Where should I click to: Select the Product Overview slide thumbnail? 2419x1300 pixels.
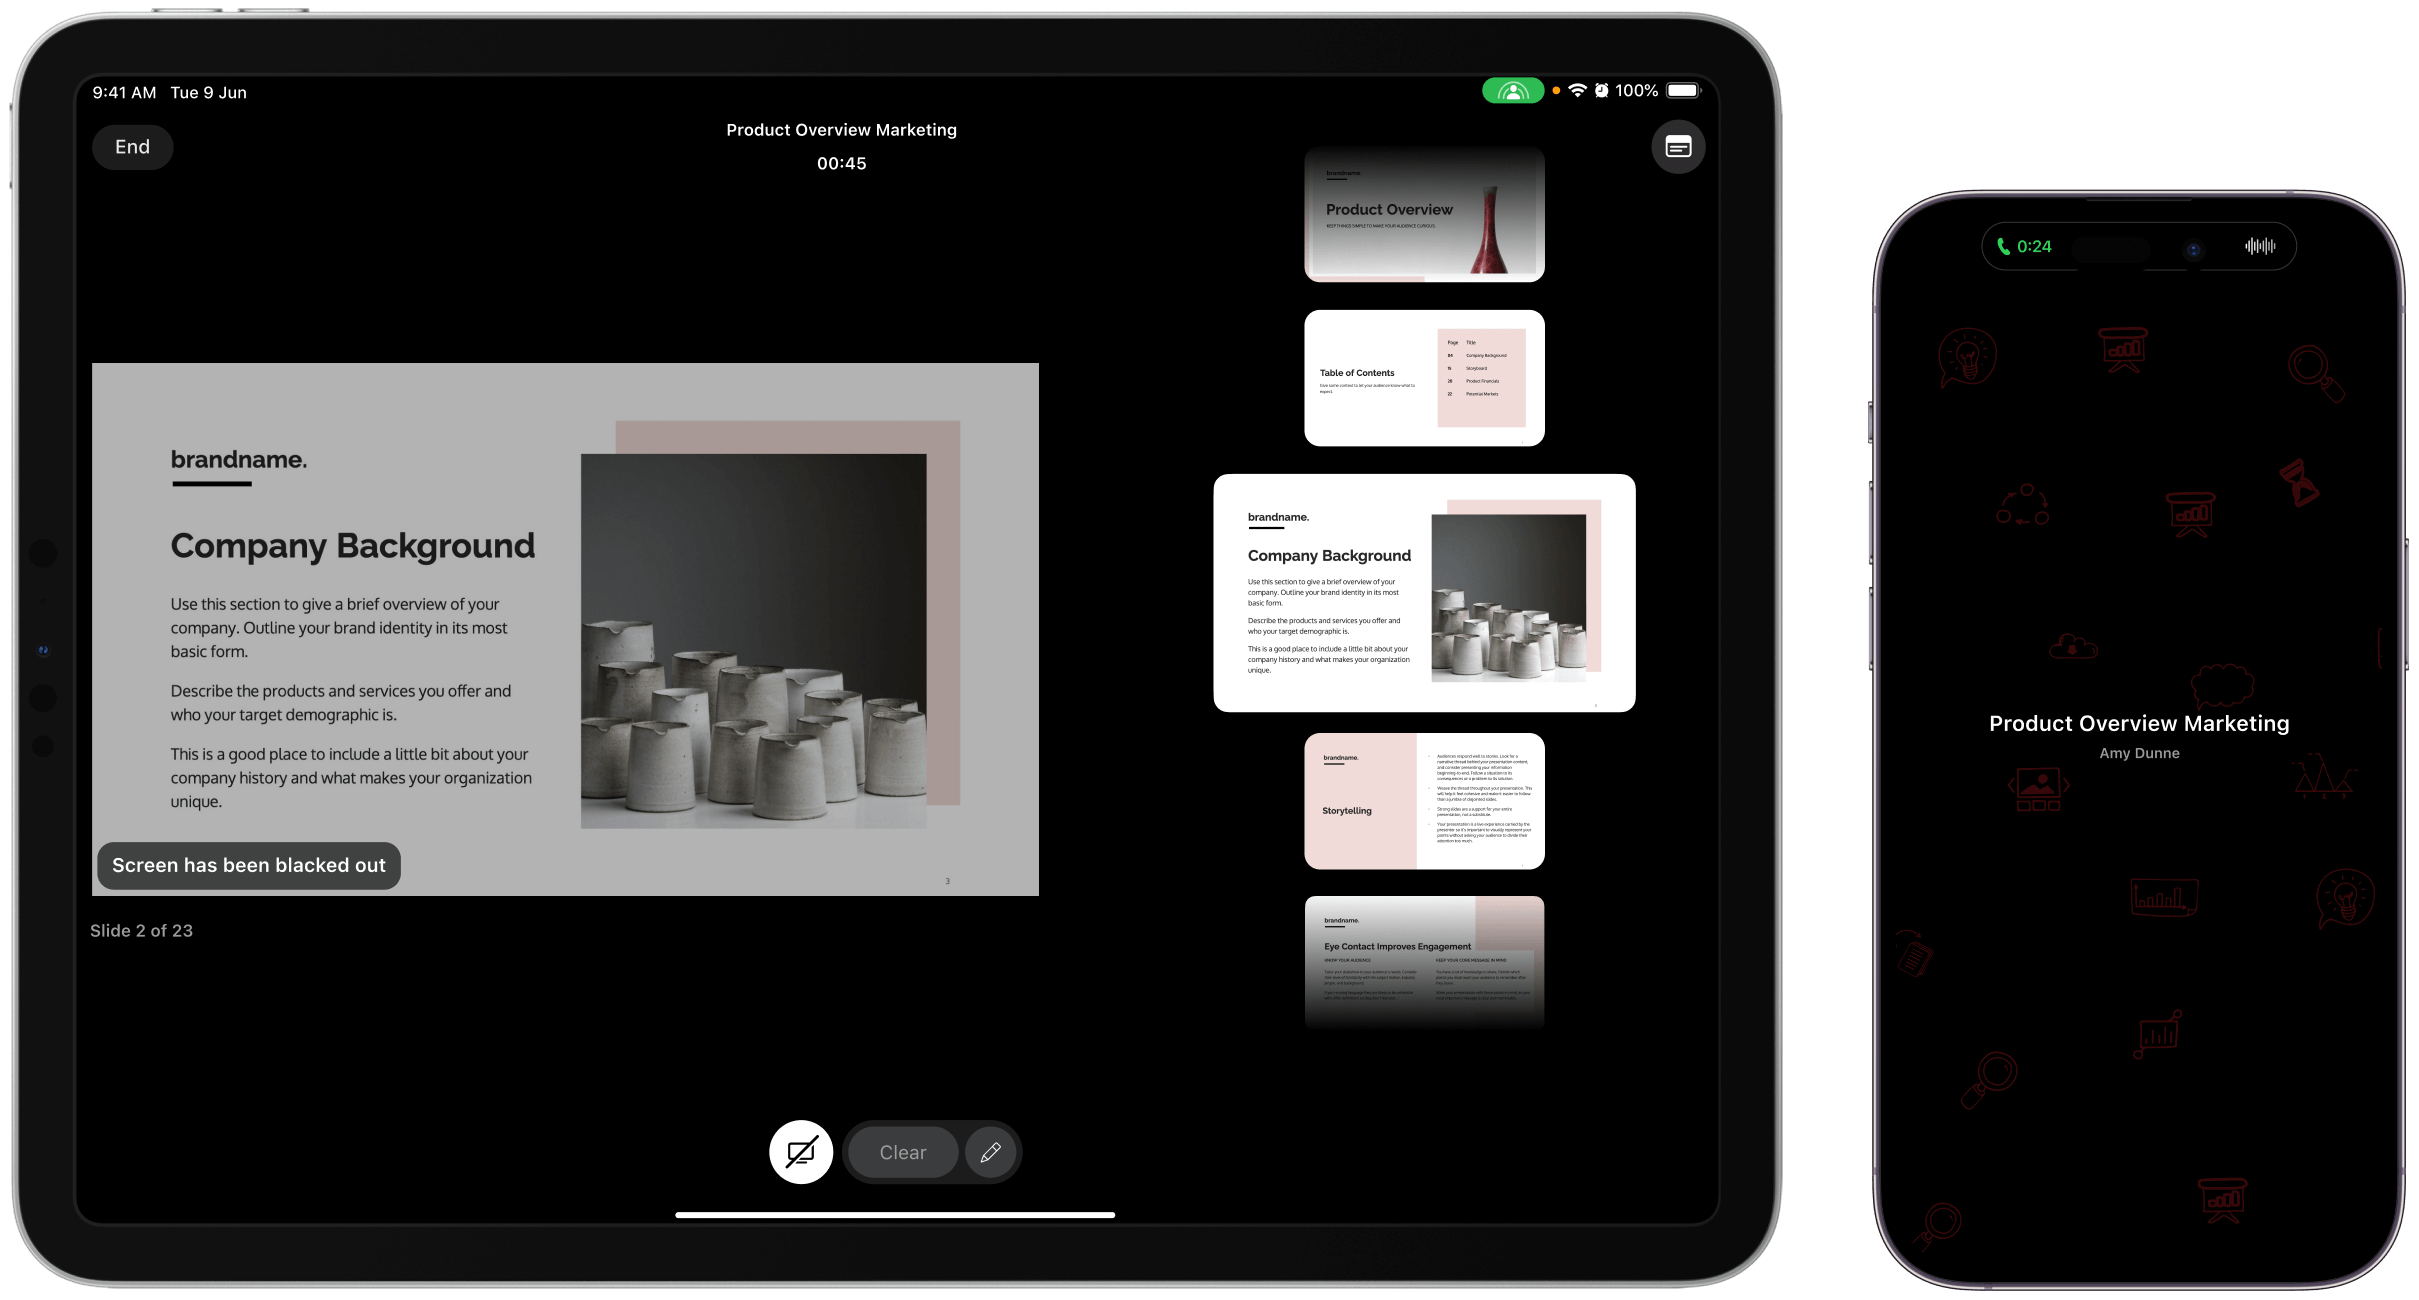[x=1423, y=213]
